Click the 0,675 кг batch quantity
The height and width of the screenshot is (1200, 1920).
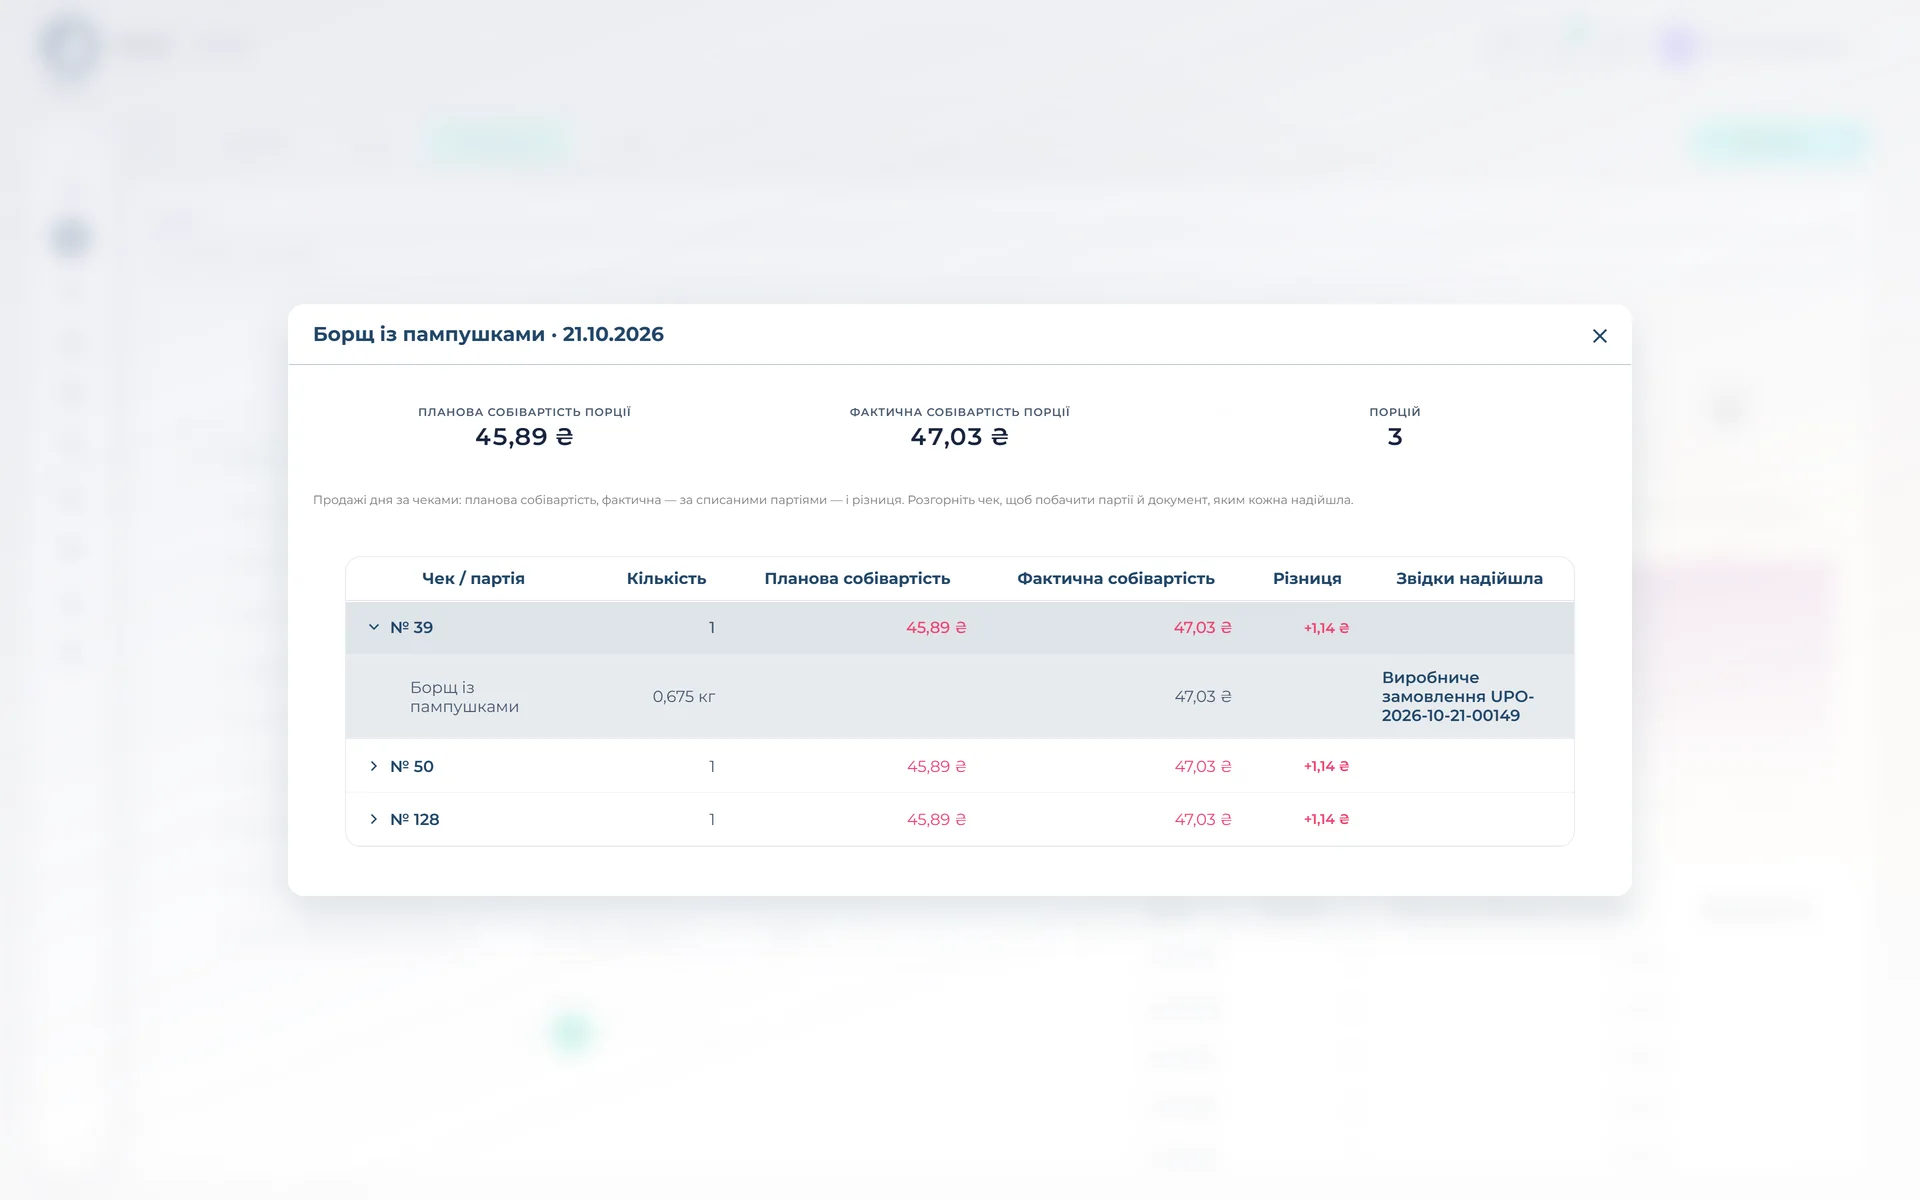coord(684,696)
